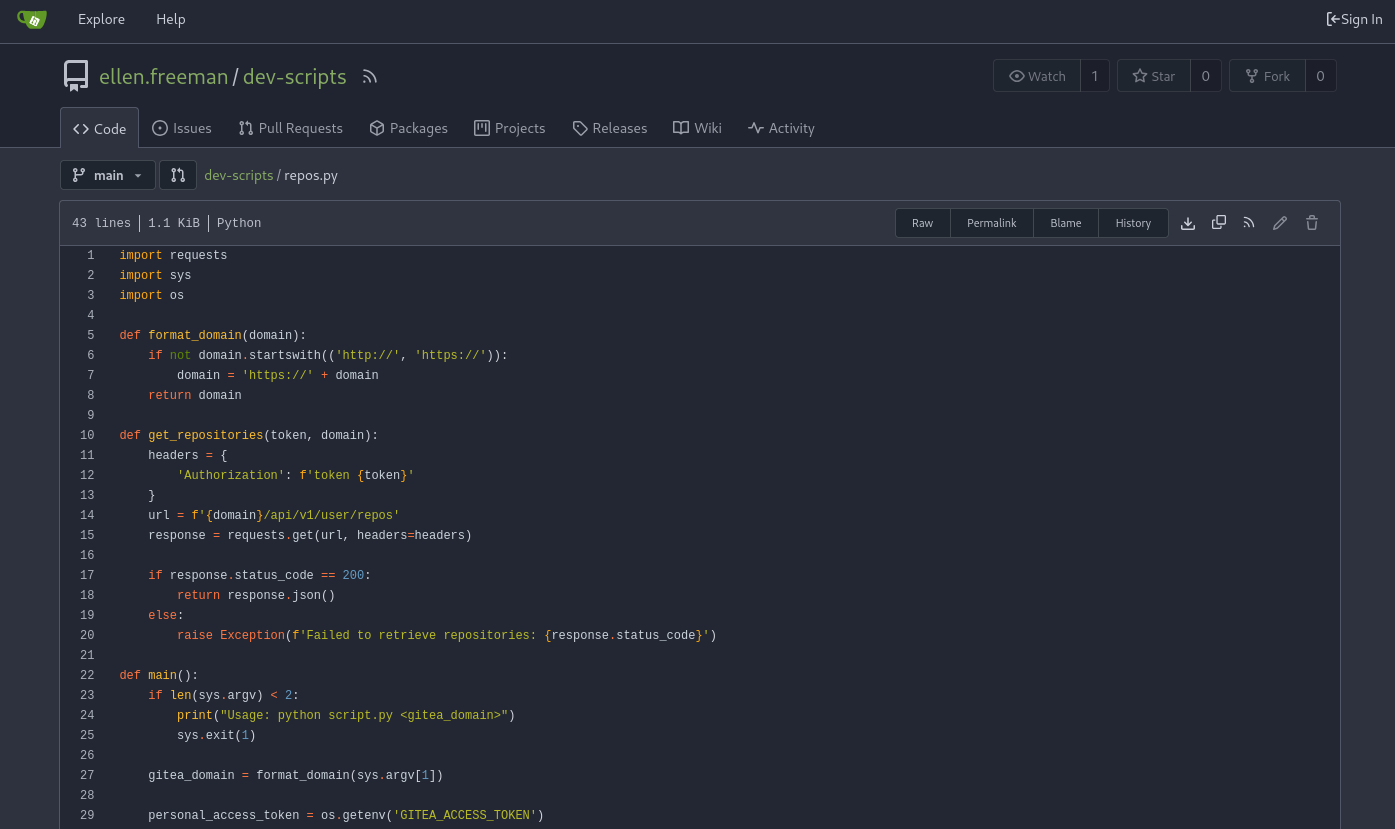Delete repos.py with the trash icon
This screenshot has width=1395, height=829.
click(1312, 223)
